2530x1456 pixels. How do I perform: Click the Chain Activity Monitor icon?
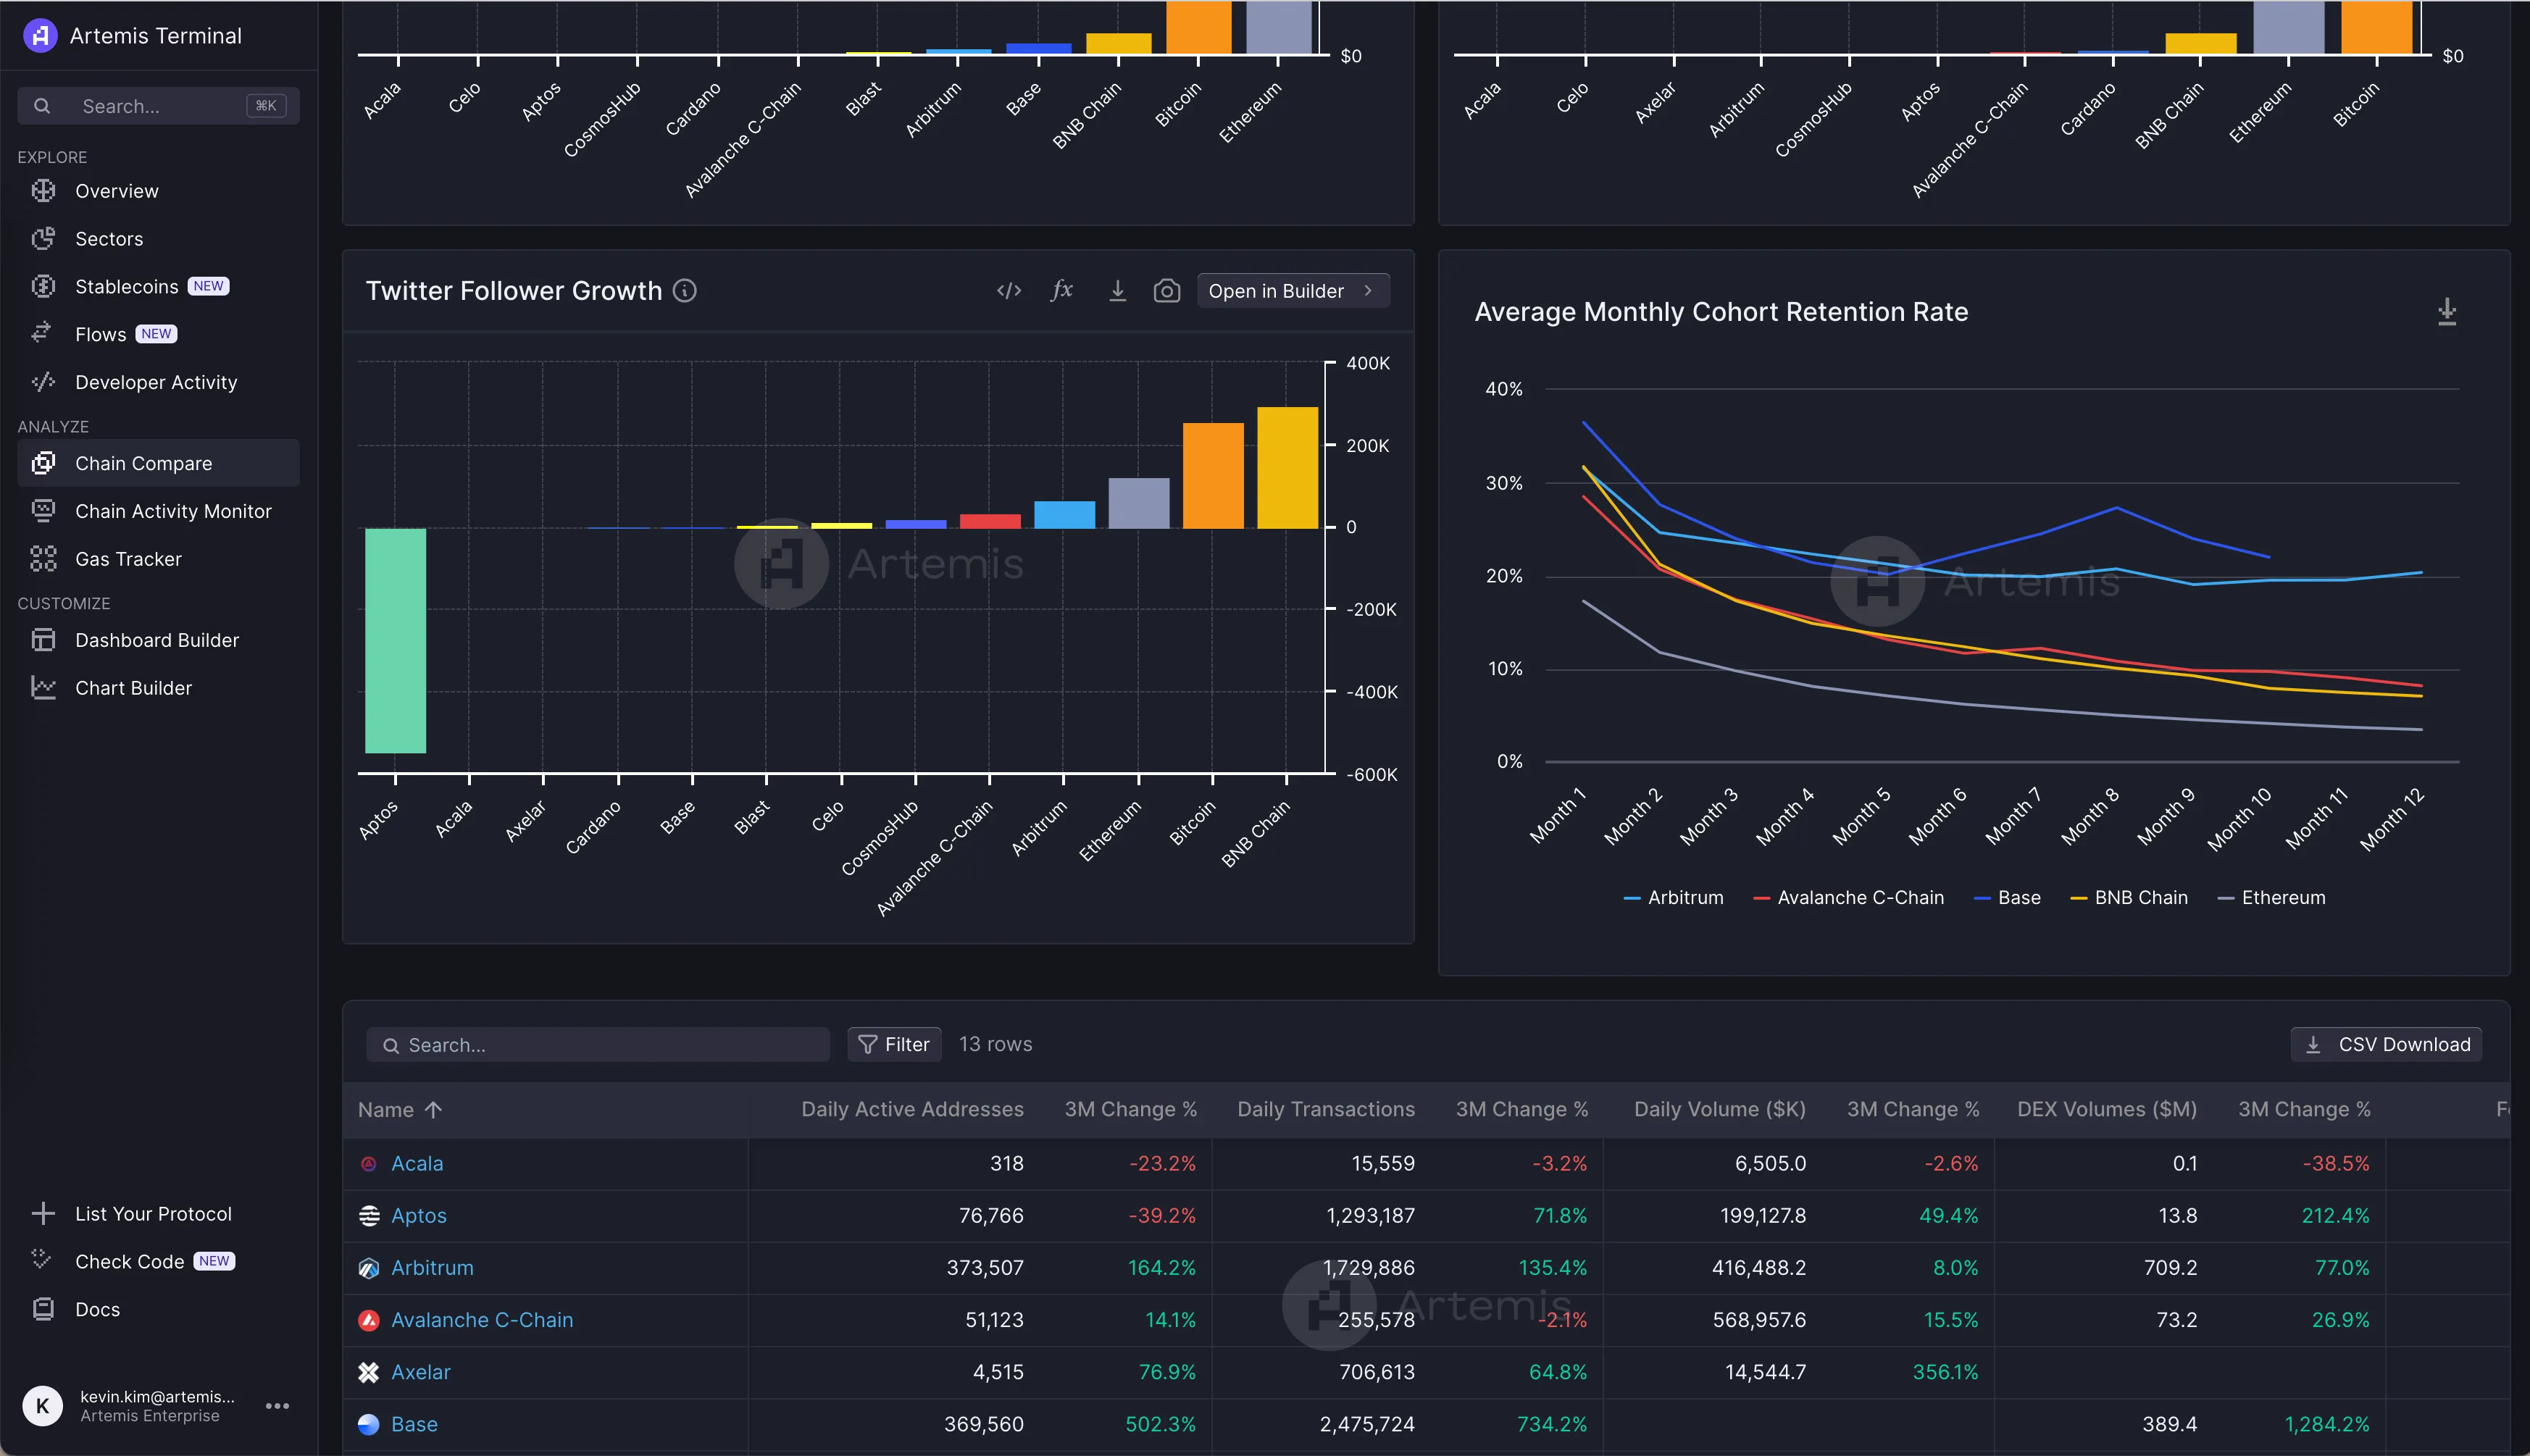point(43,511)
